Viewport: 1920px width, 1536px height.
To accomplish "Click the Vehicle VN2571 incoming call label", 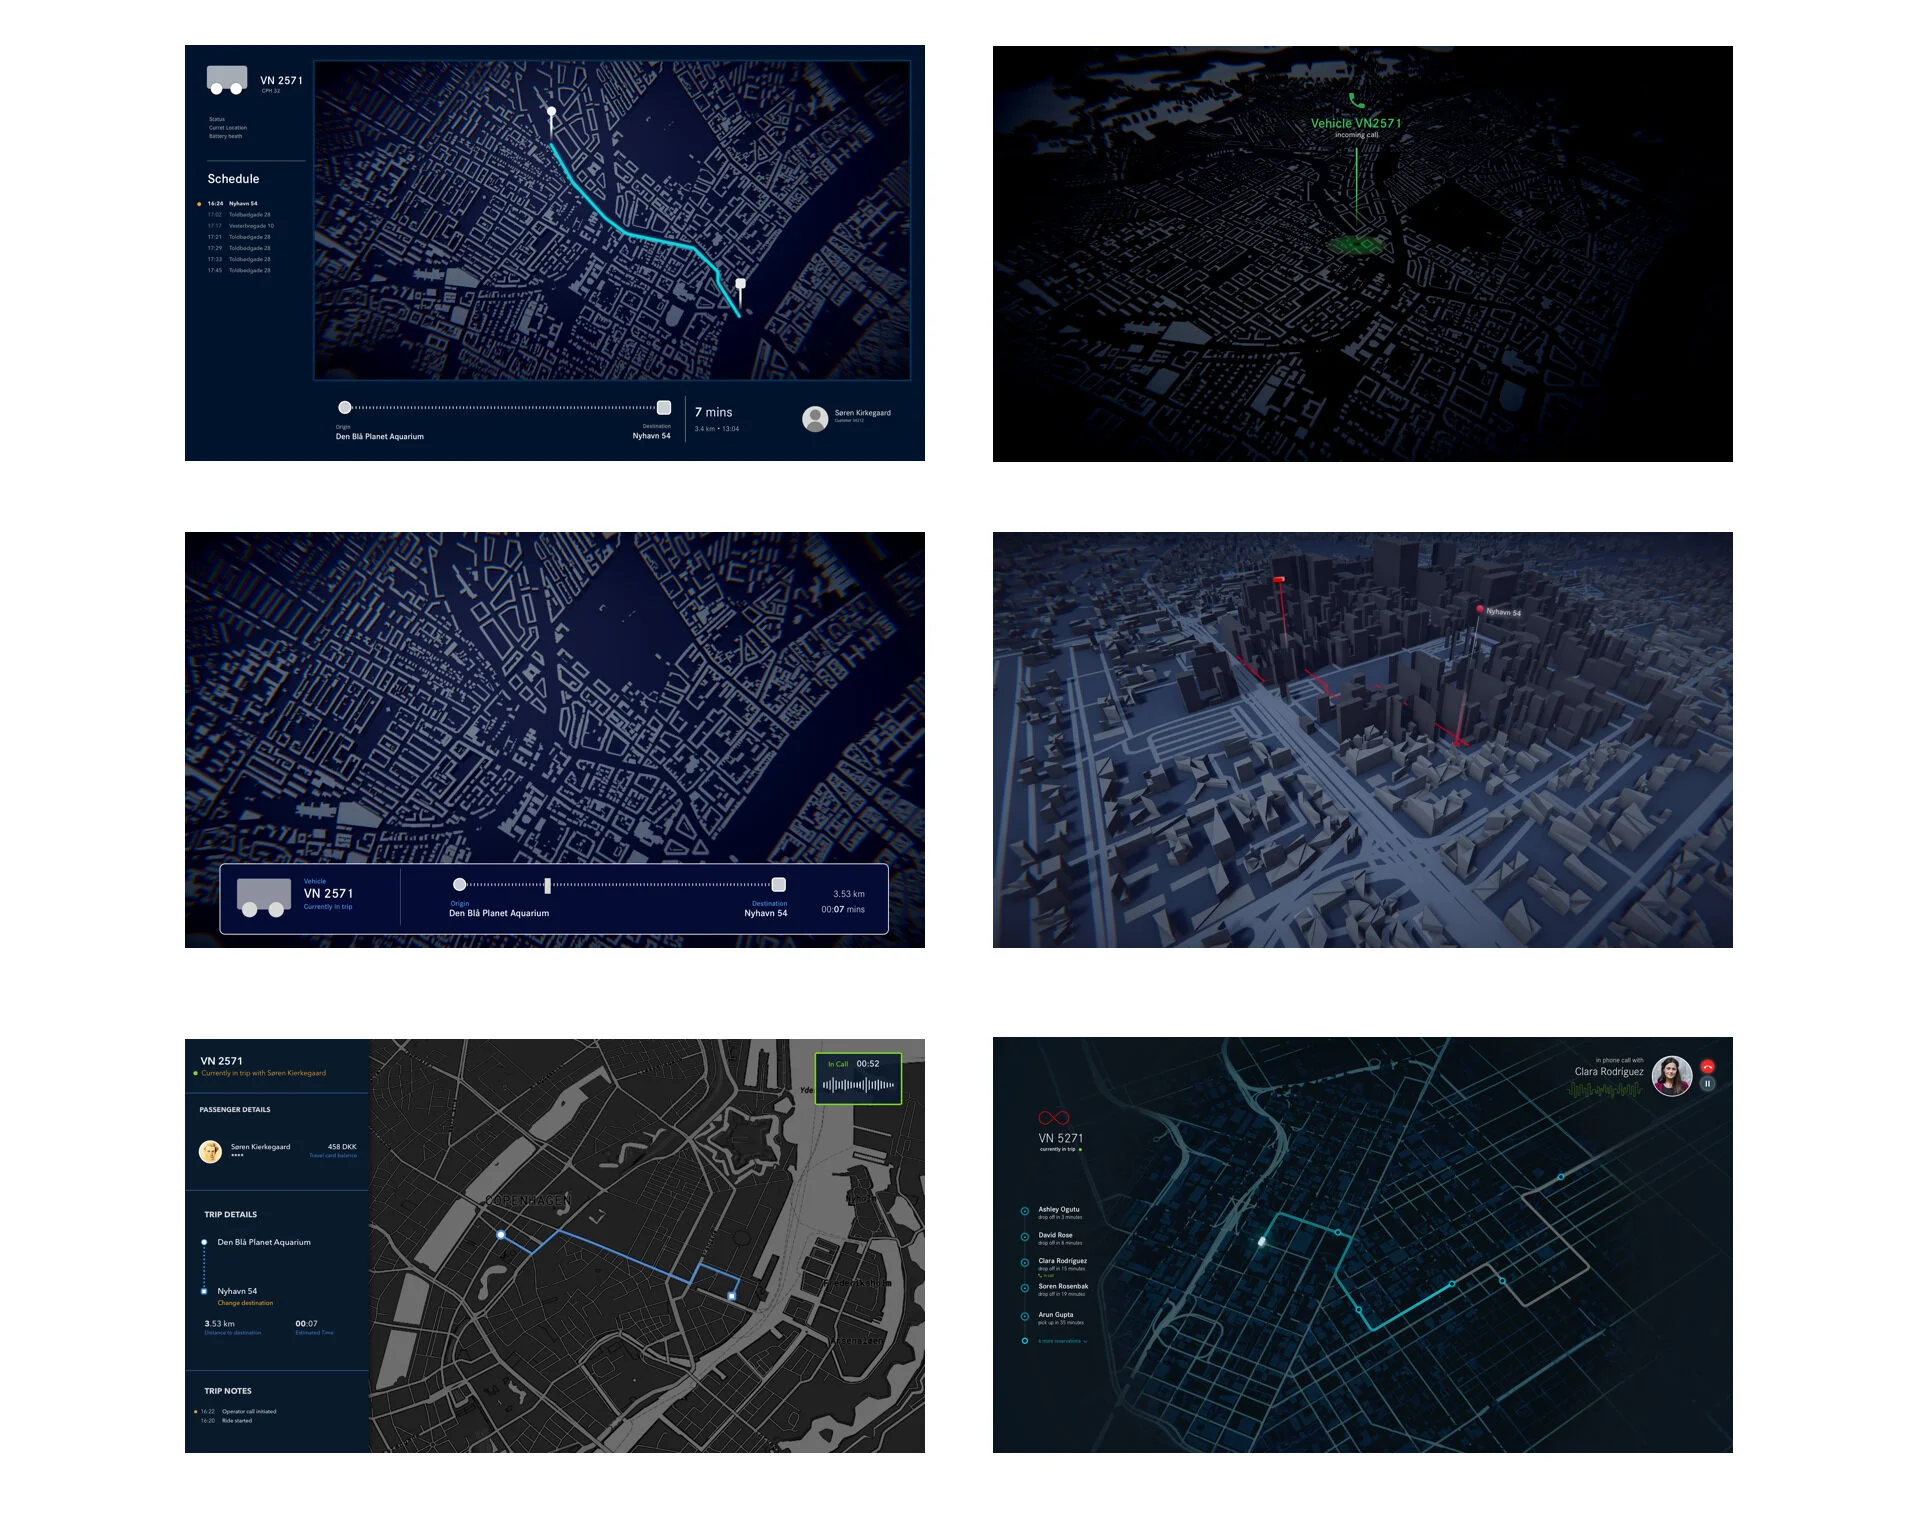I will (1356, 124).
